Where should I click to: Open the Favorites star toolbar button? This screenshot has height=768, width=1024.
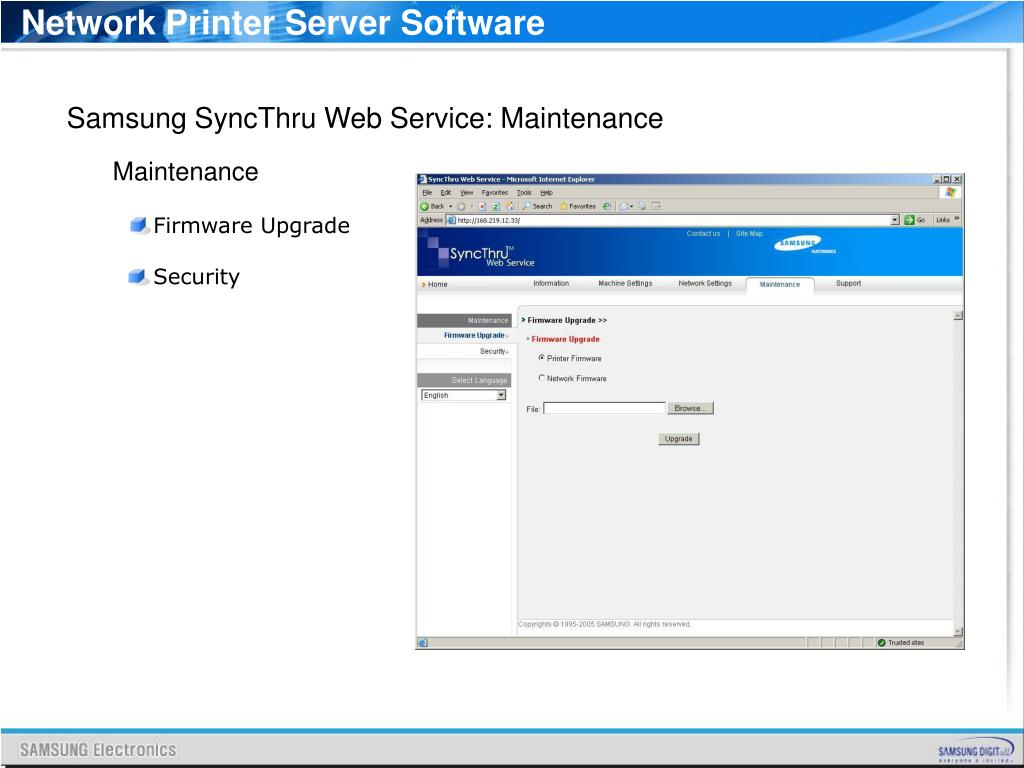(577, 206)
